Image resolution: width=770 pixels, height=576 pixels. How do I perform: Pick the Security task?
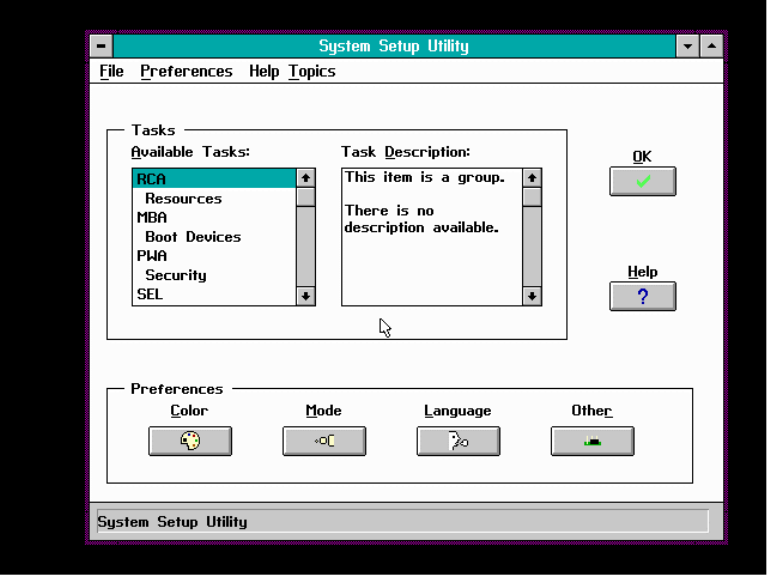tap(214, 275)
